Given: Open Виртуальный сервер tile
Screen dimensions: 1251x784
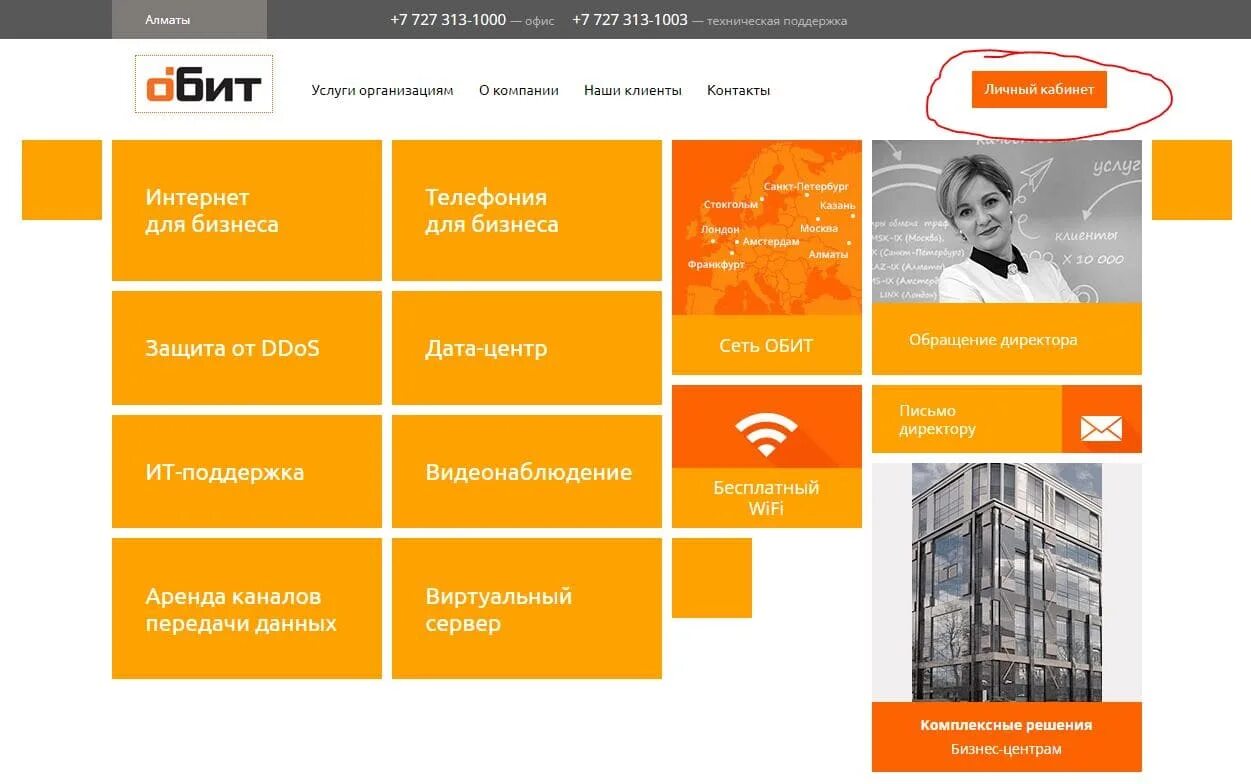Looking at the screenshot, I should click(x=527, y=609).
